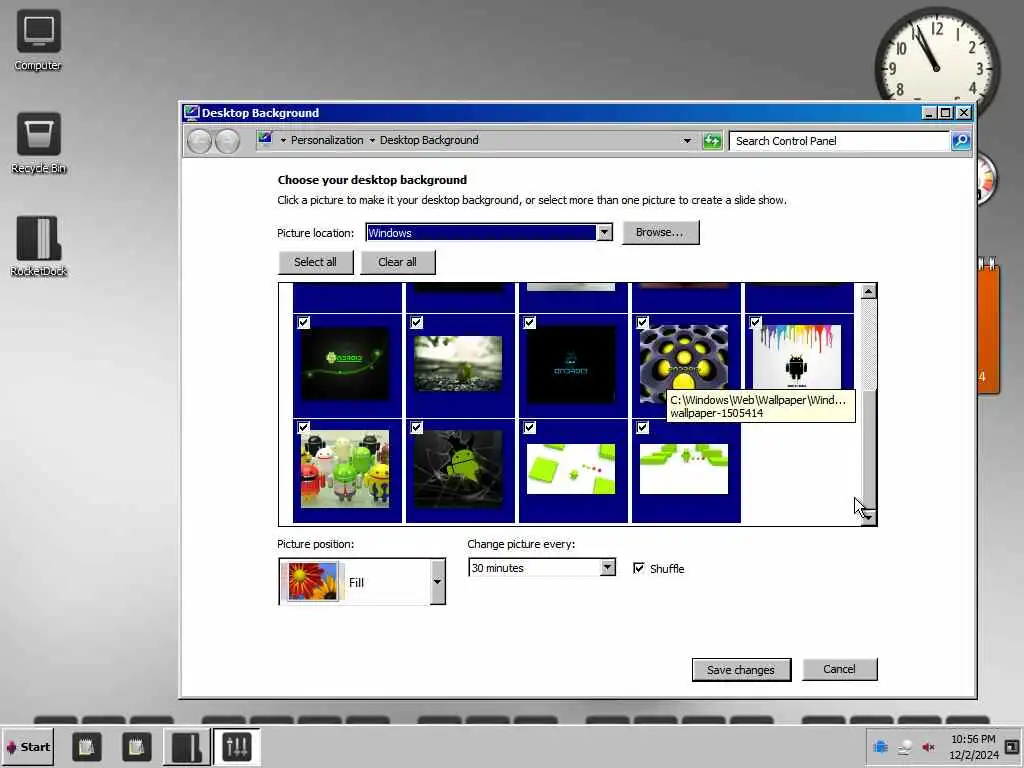Expand the arrow before Desktop Background breadcrumb

pos(372,140)
